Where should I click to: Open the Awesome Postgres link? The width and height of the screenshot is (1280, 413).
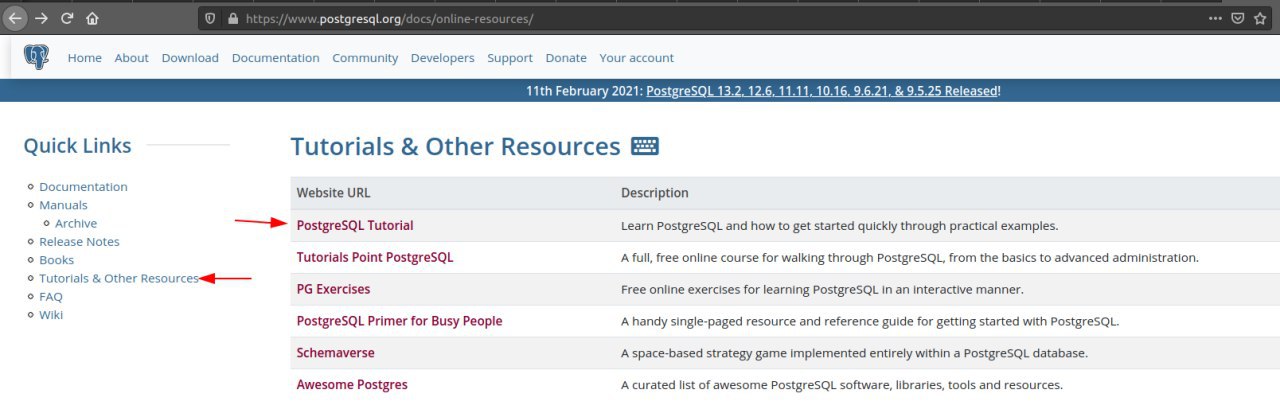pyautogui.click(x=352, y=385)
